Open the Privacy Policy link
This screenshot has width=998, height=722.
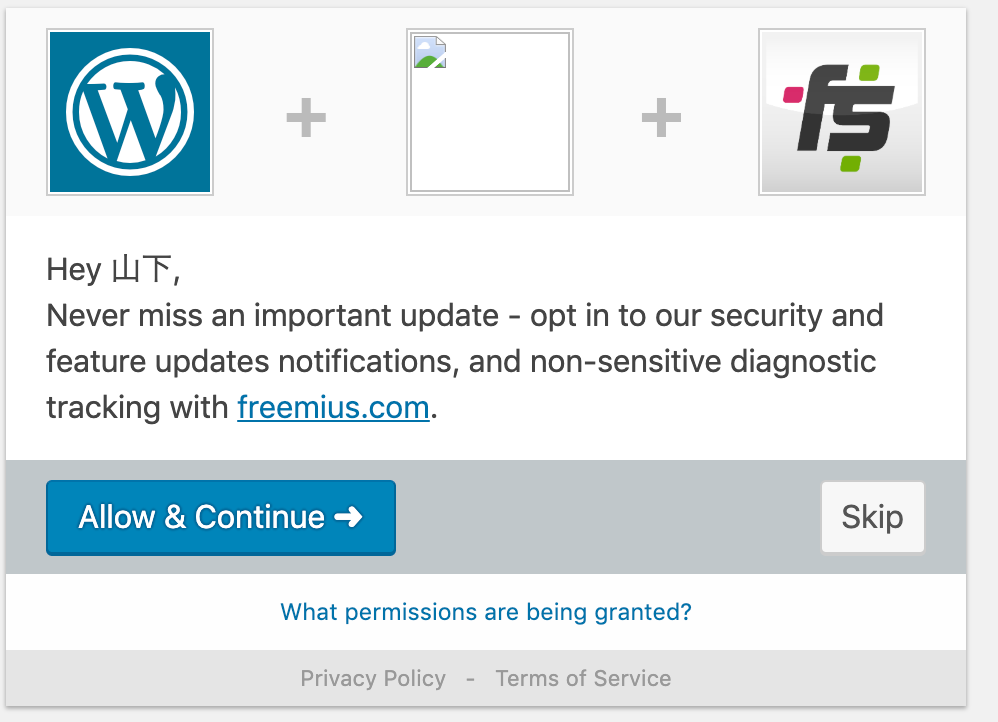tap(373, 678)
